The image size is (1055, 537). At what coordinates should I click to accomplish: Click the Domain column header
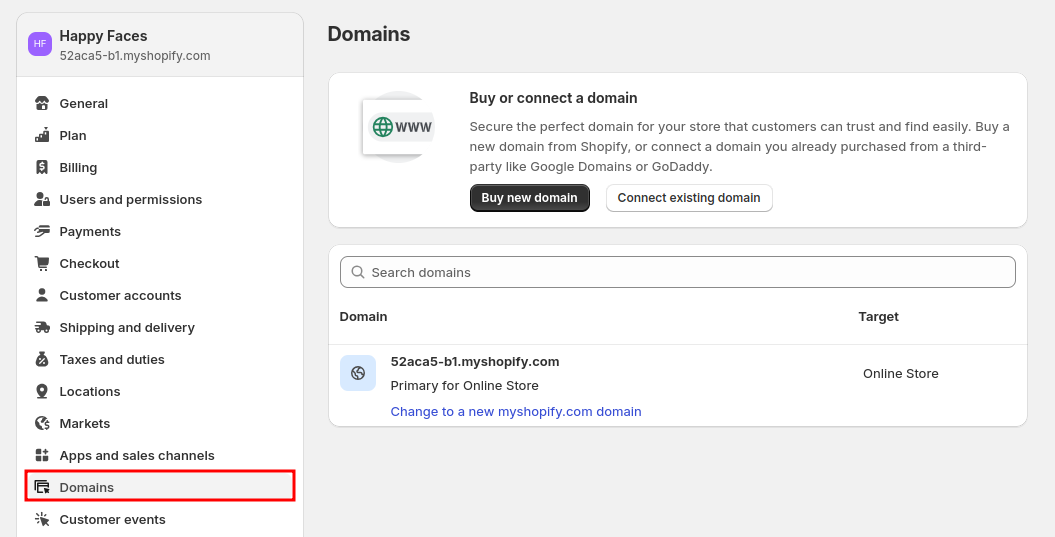coord(363,316)
